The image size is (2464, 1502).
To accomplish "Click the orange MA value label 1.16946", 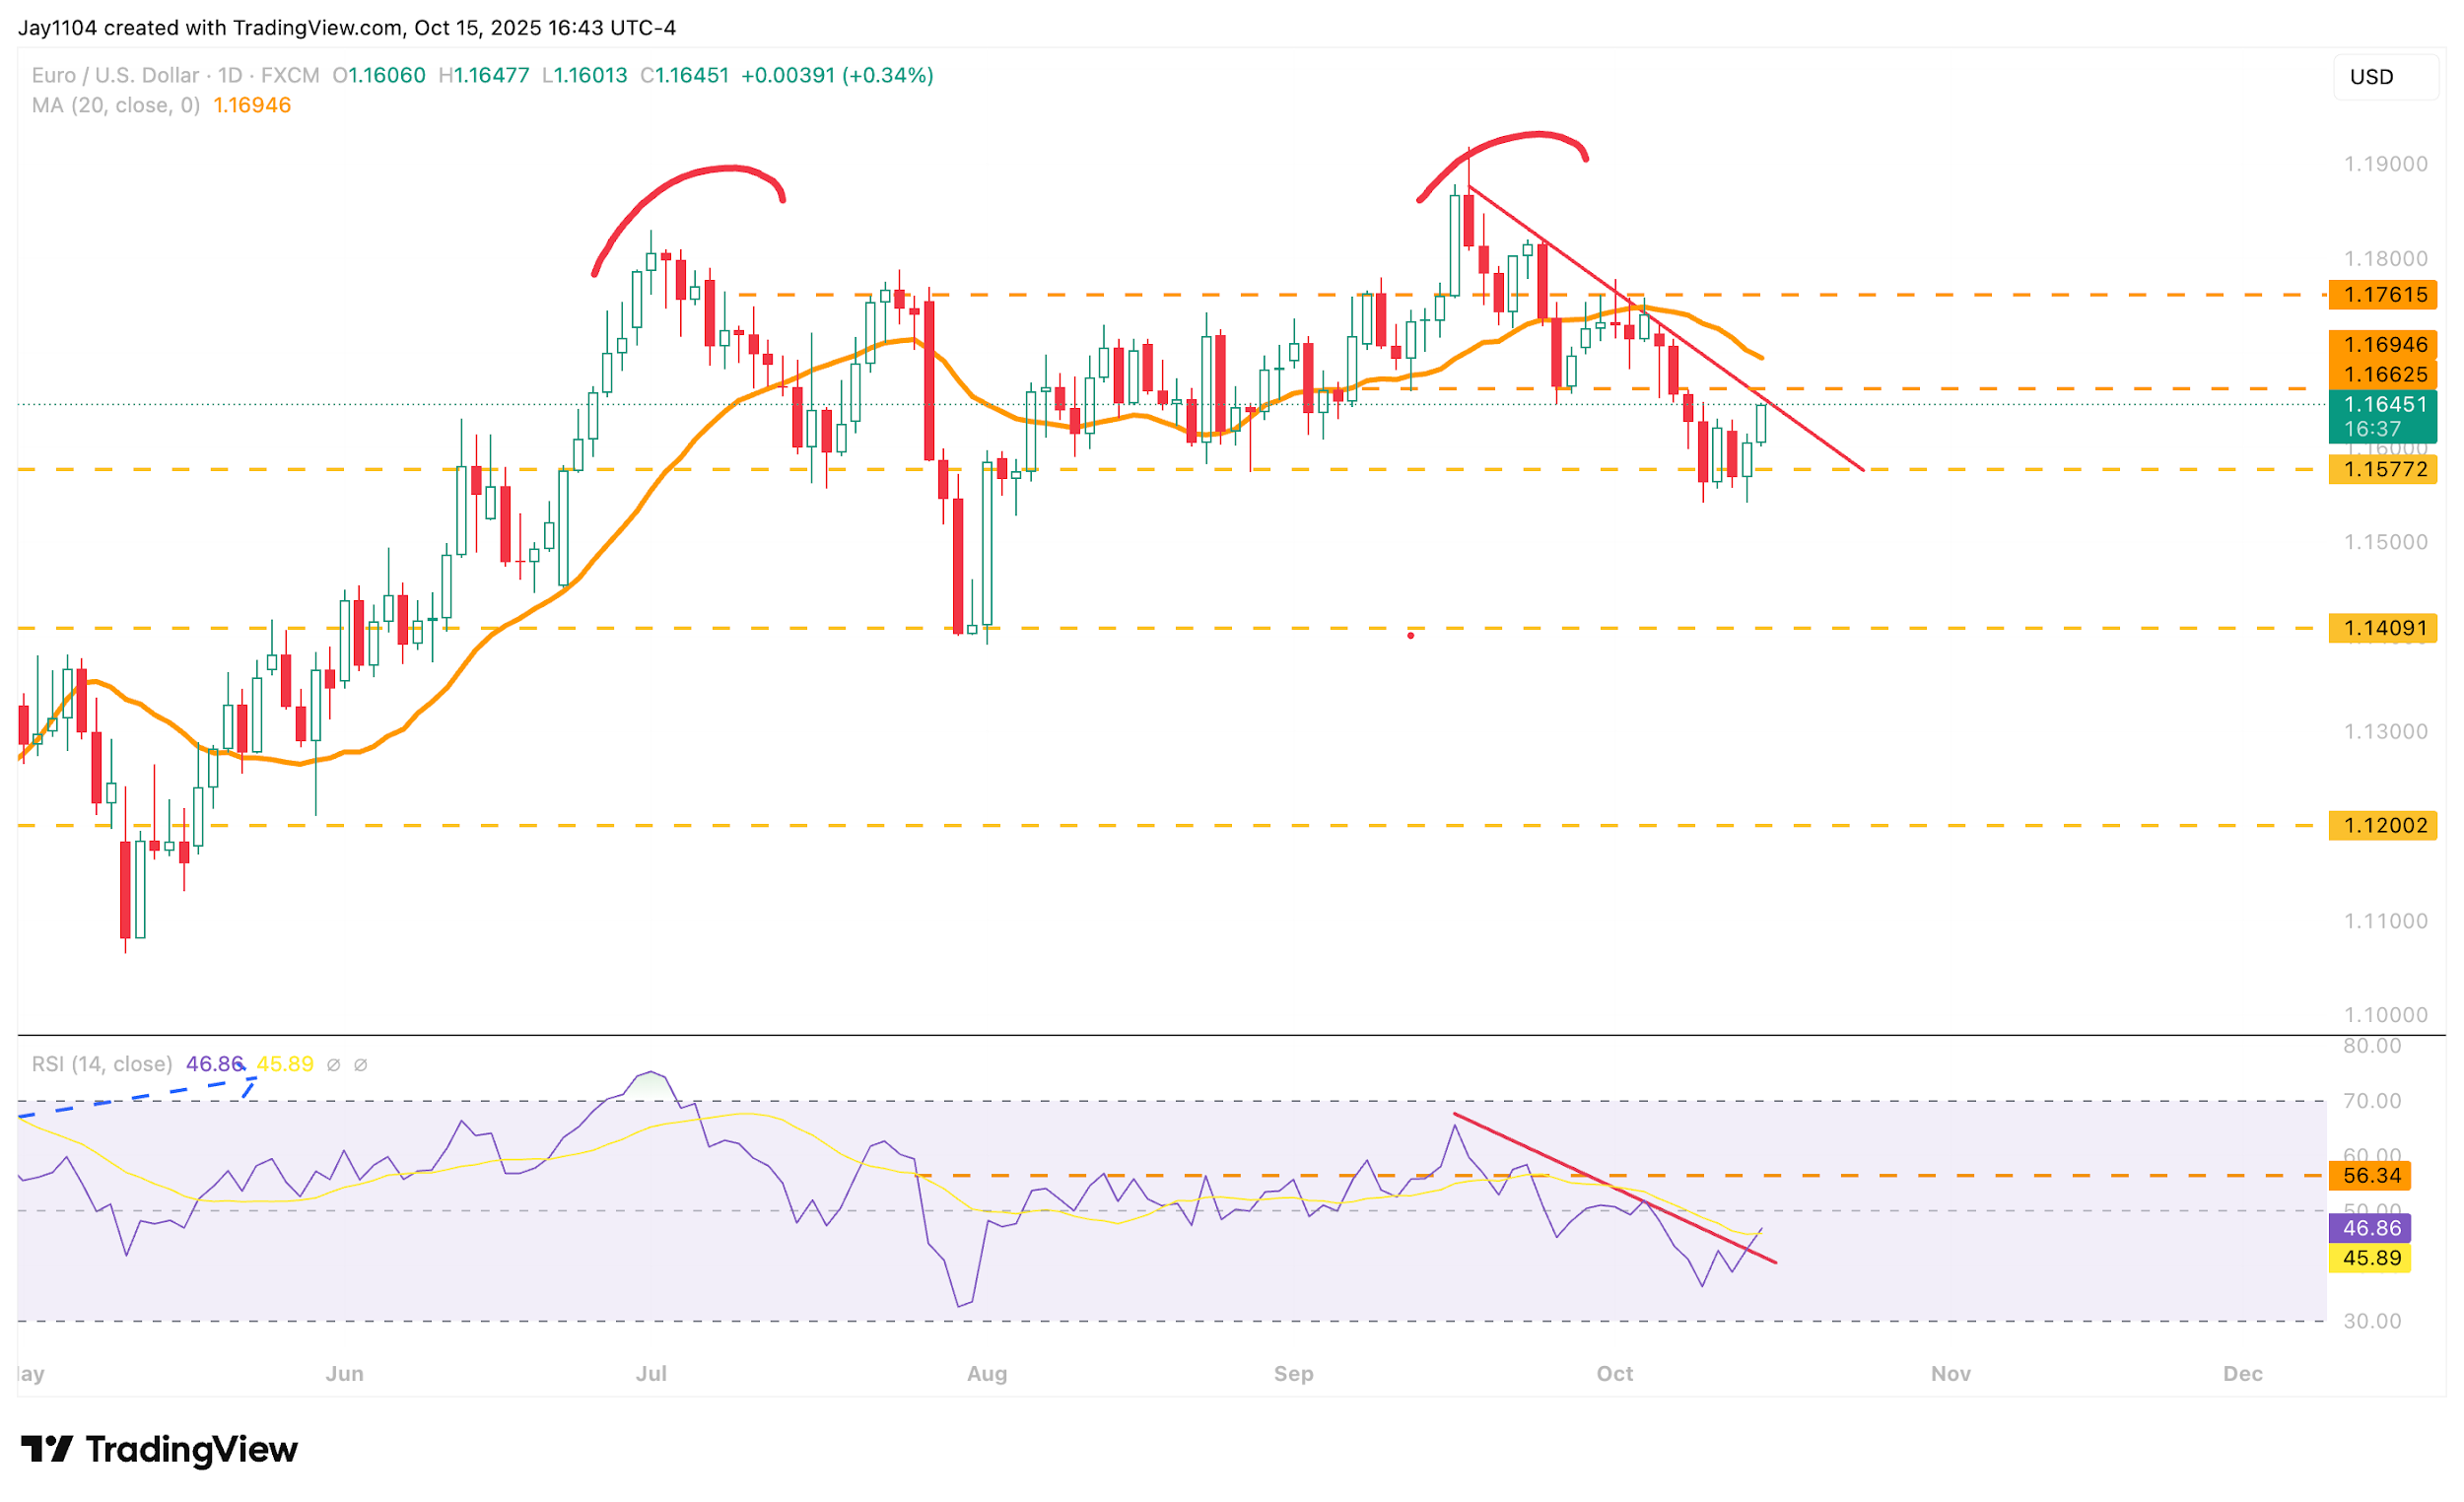I will (2384, 345).
